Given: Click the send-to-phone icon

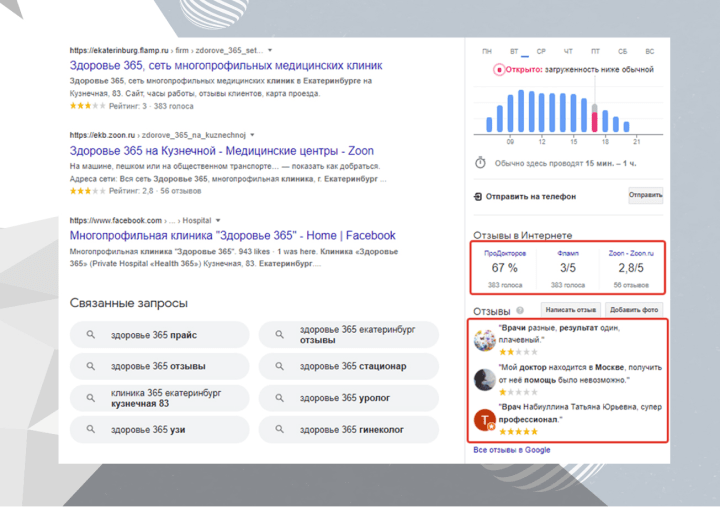Looking at the screenshot, I should (478, 197).
